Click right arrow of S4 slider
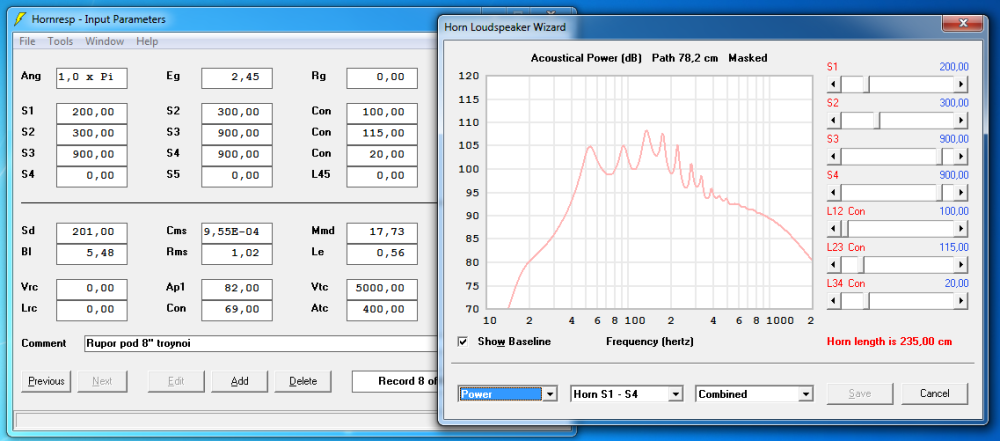Screen dimensions: 1000x441 (x=962, y=192)
